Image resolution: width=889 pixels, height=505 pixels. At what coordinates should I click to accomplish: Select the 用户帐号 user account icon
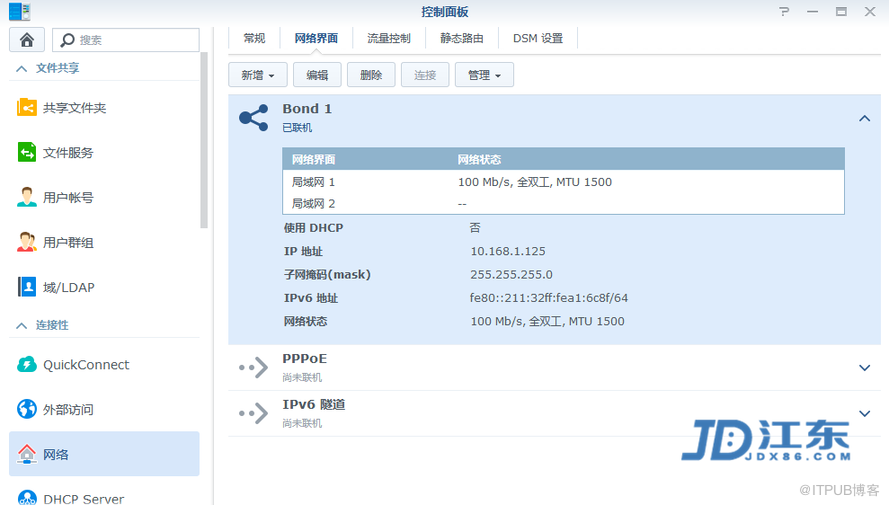pyautogui.click(x=27, y=197)
